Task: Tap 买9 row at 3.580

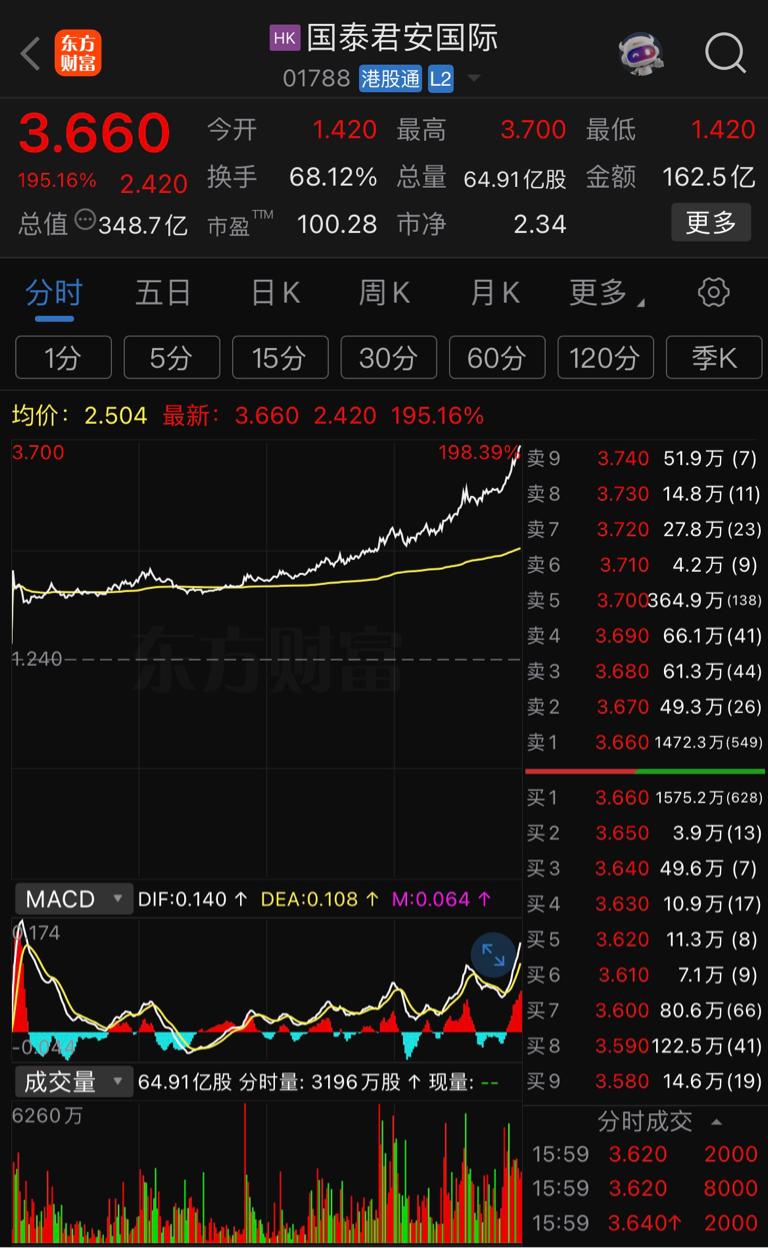Action: coord(644,1081)
